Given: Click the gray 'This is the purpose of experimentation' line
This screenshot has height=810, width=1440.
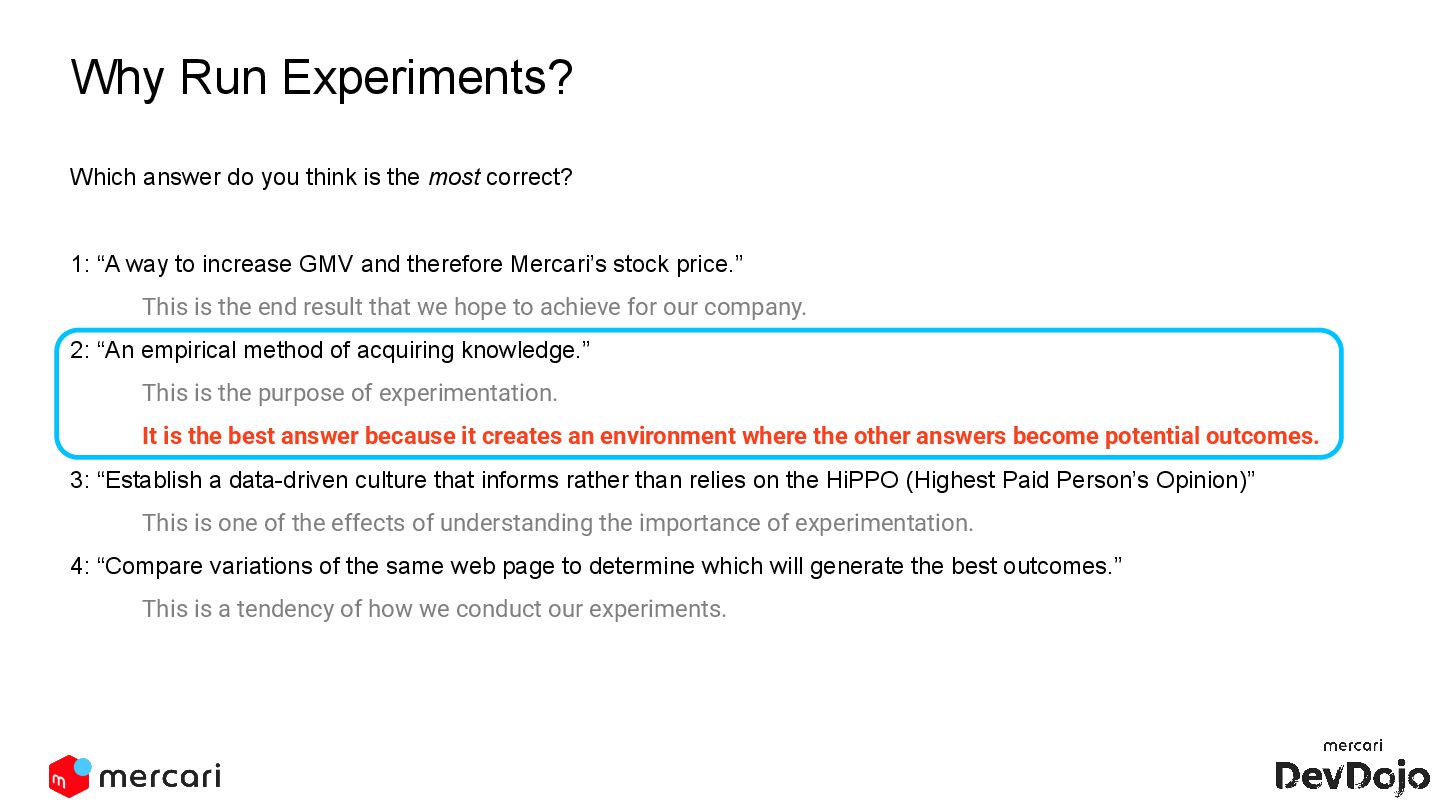Looking at the screenshot, I should coord(350,393).
